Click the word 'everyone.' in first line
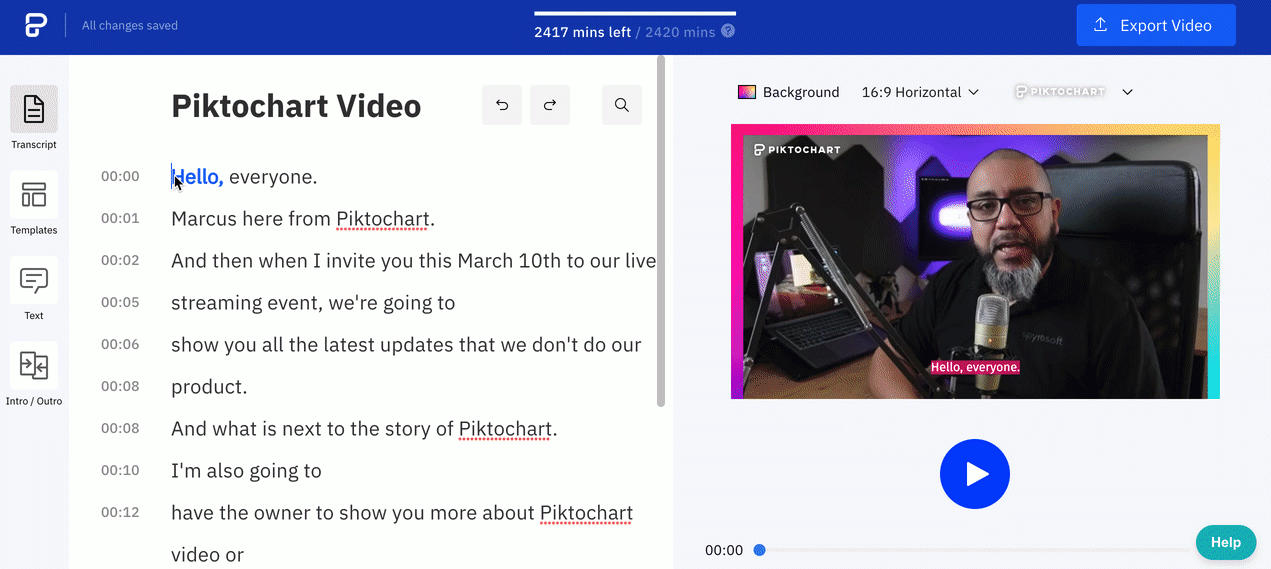 [x=273, y=177]
